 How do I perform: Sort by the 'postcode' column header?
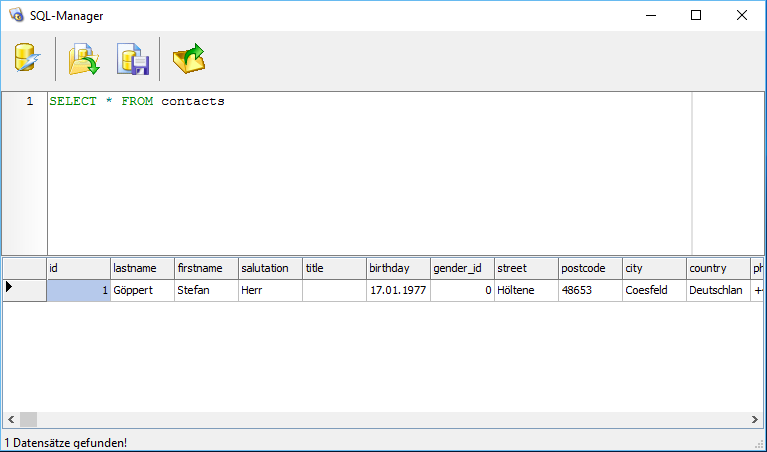coord(590,268)
